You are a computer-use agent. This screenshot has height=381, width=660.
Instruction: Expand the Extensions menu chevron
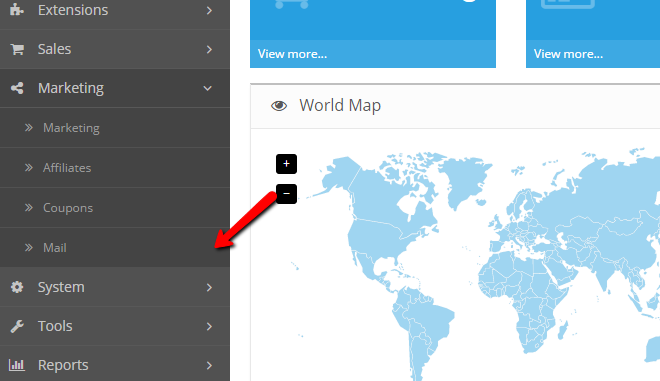coord(209,10)
